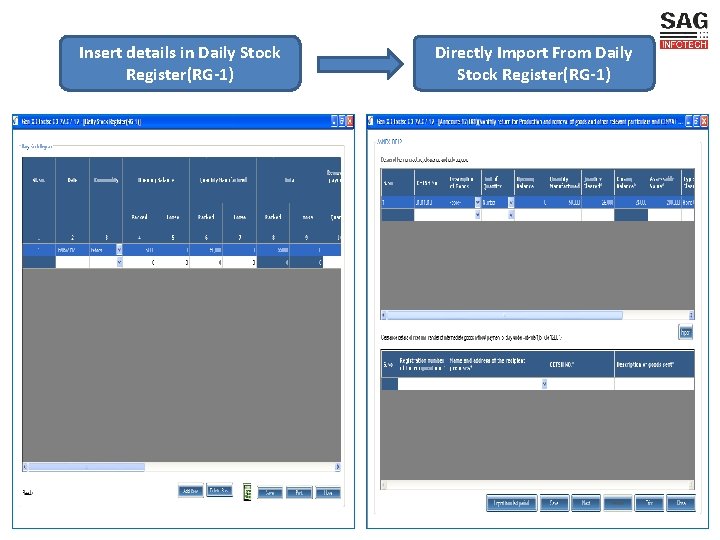Click right arrow of Daily Stock Register scrollbar
Viewport: 720px width, 540px height.
coord(338,467)
